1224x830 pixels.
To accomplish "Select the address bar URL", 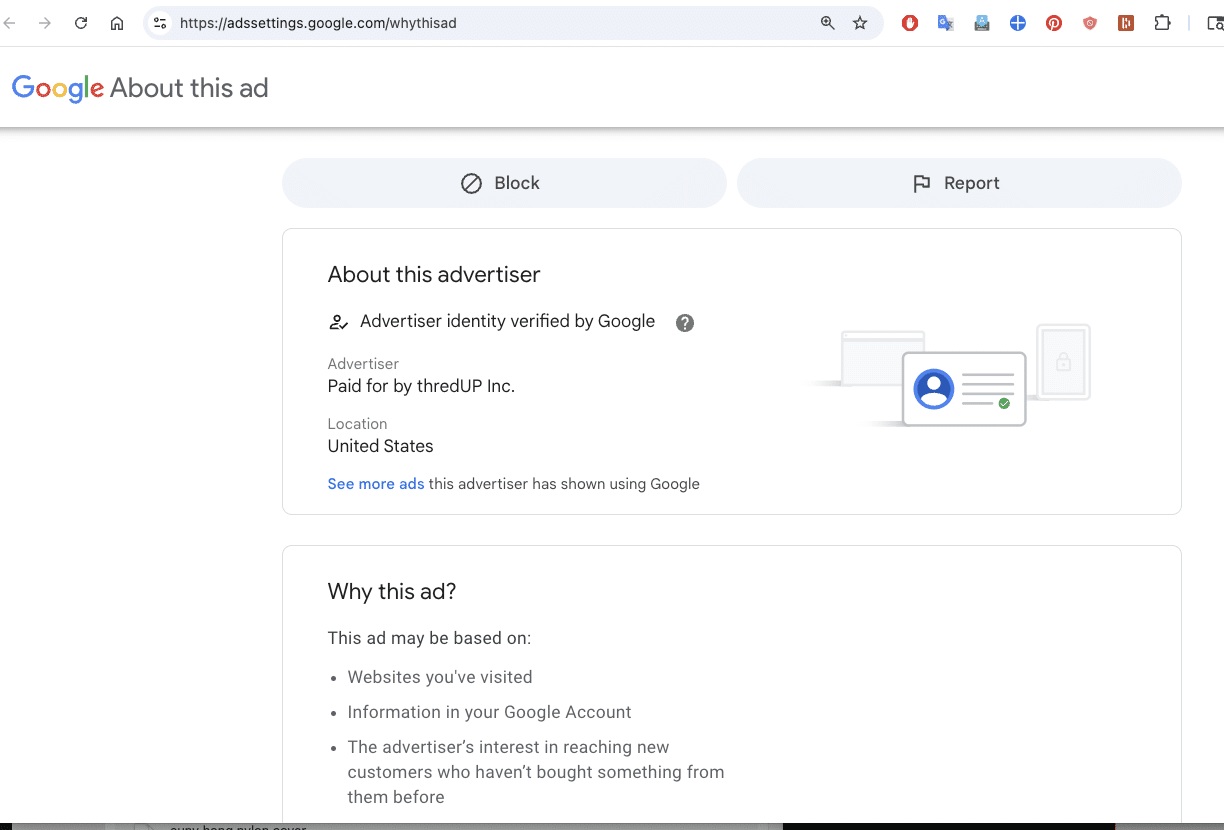I will [318, 21].
